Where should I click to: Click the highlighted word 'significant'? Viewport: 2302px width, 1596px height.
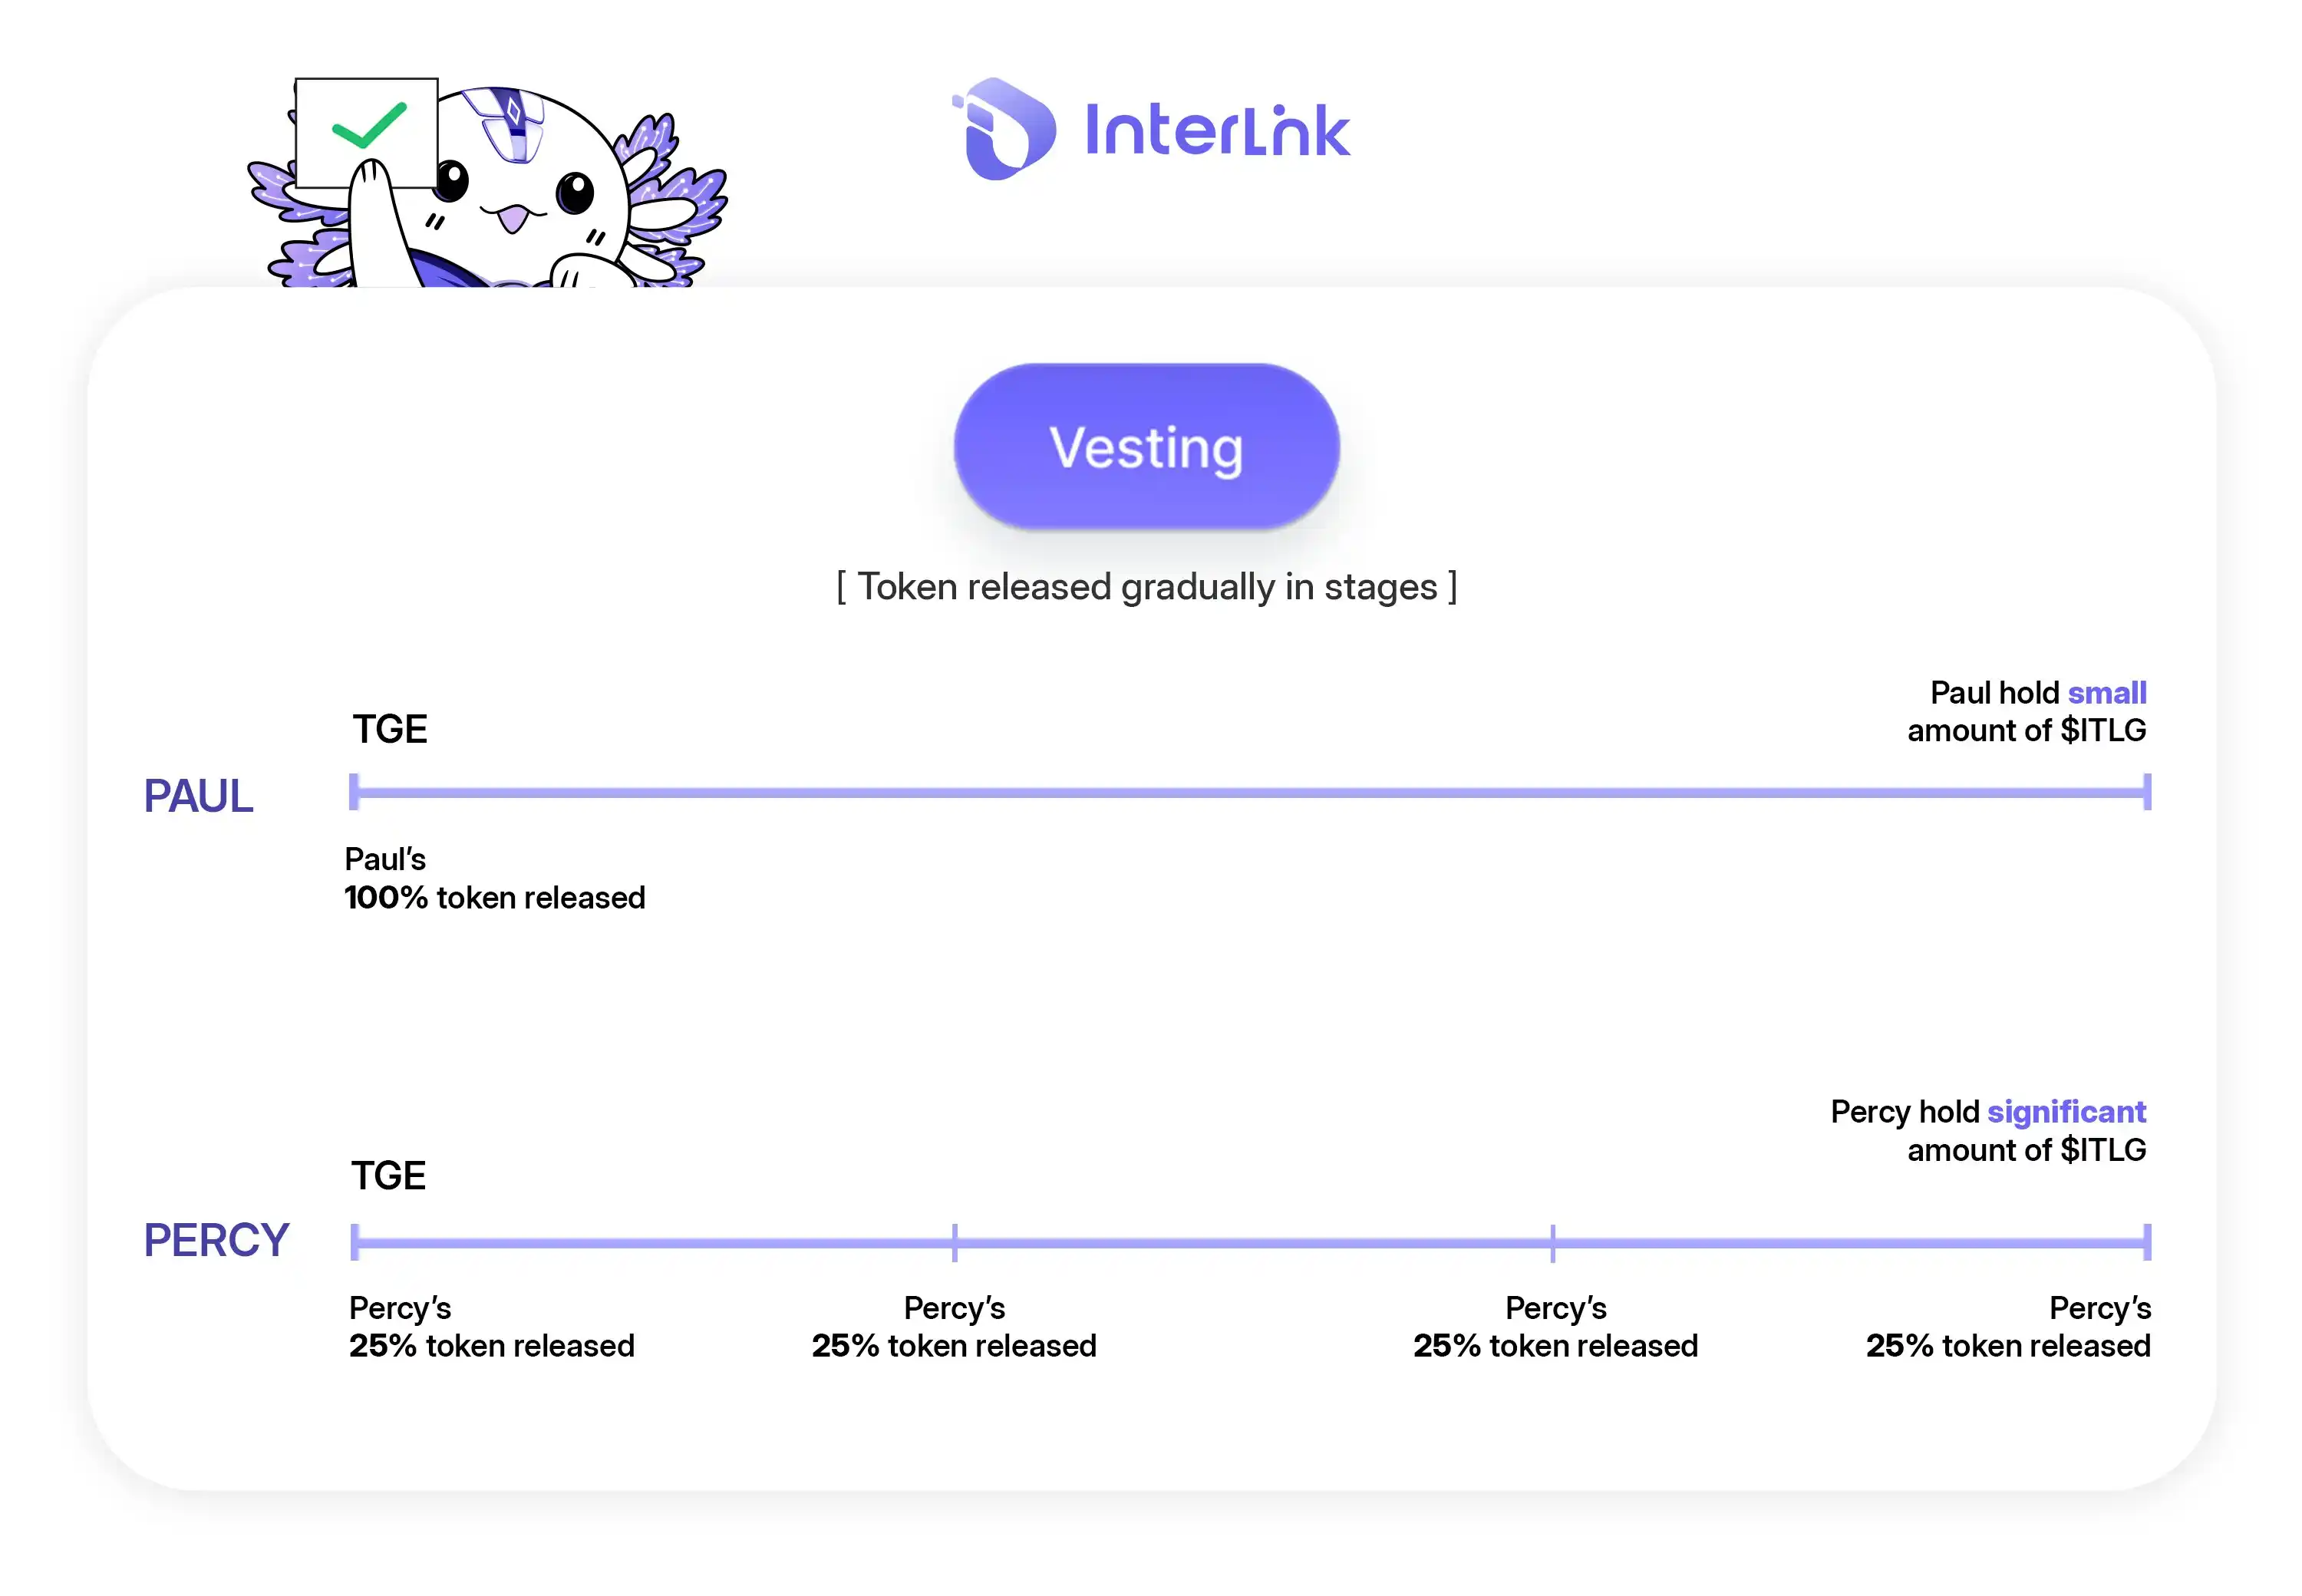[x=2067, y=1112]
